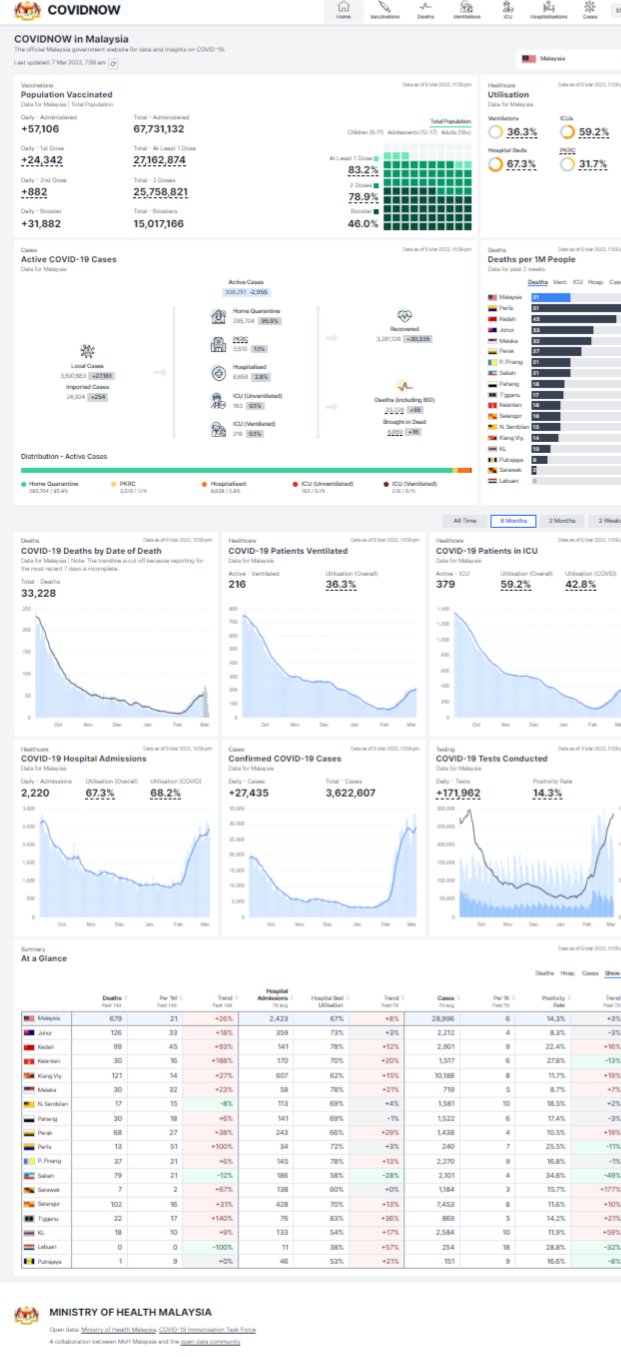
Task: Click the Hospital Beds utilisation donut
Action: tap(496, 164)
